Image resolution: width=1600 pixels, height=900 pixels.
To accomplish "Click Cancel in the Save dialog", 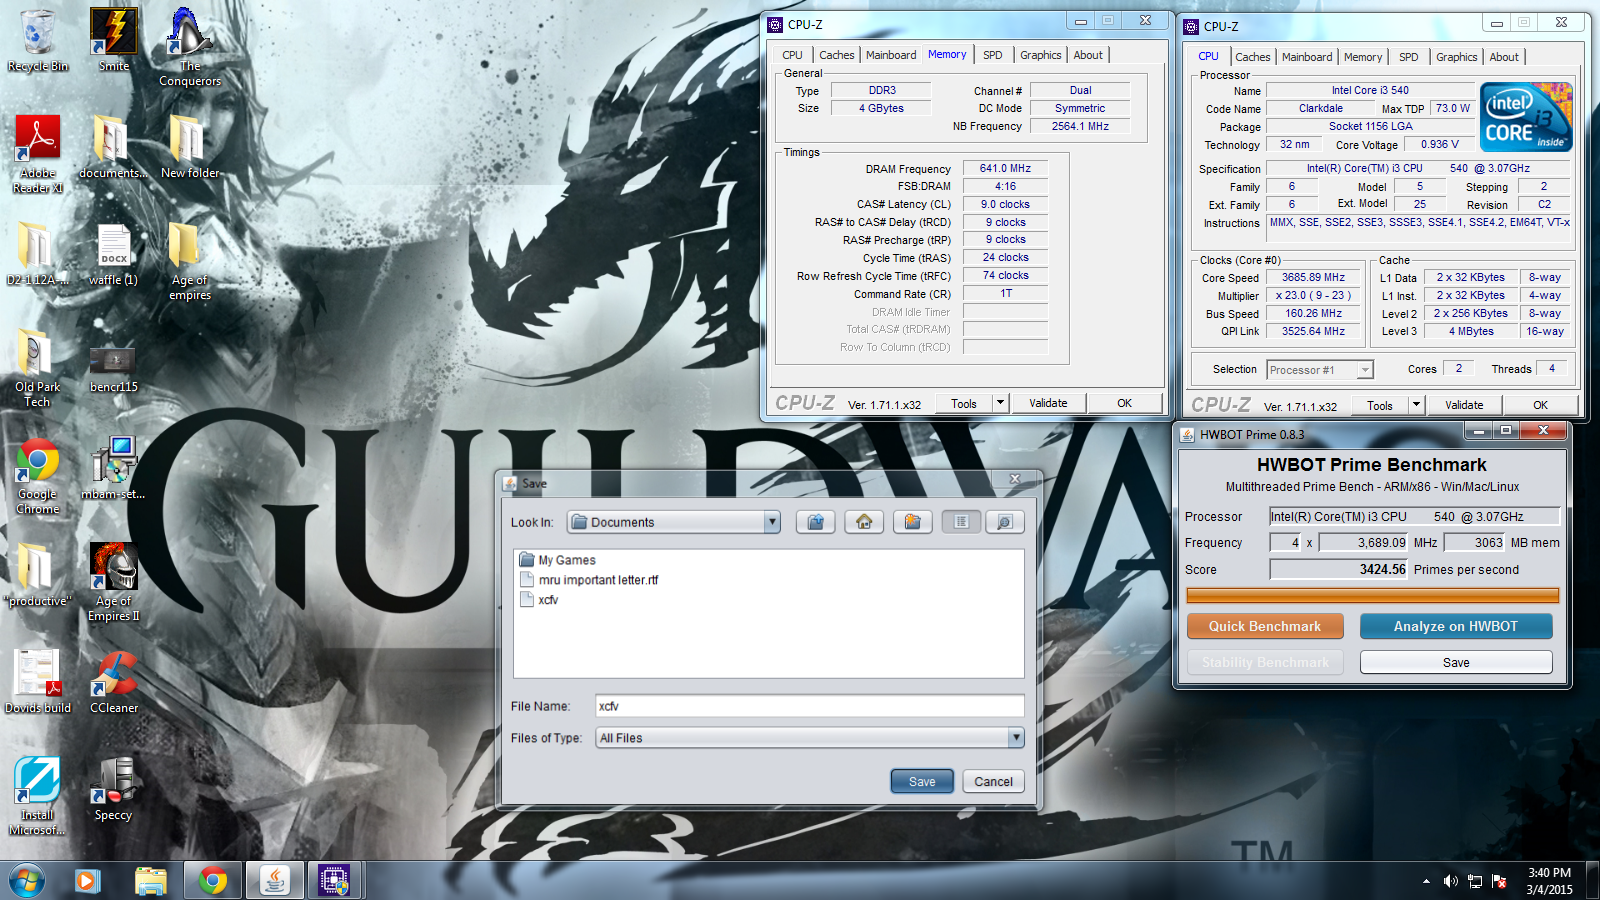I will tap(993, 782).
